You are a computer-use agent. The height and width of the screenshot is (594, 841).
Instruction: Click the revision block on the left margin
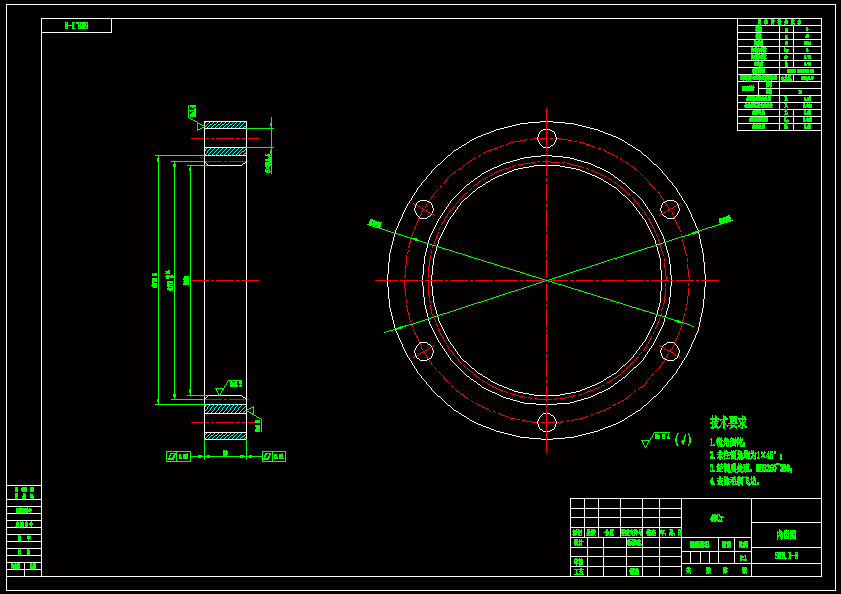(24, 530)
